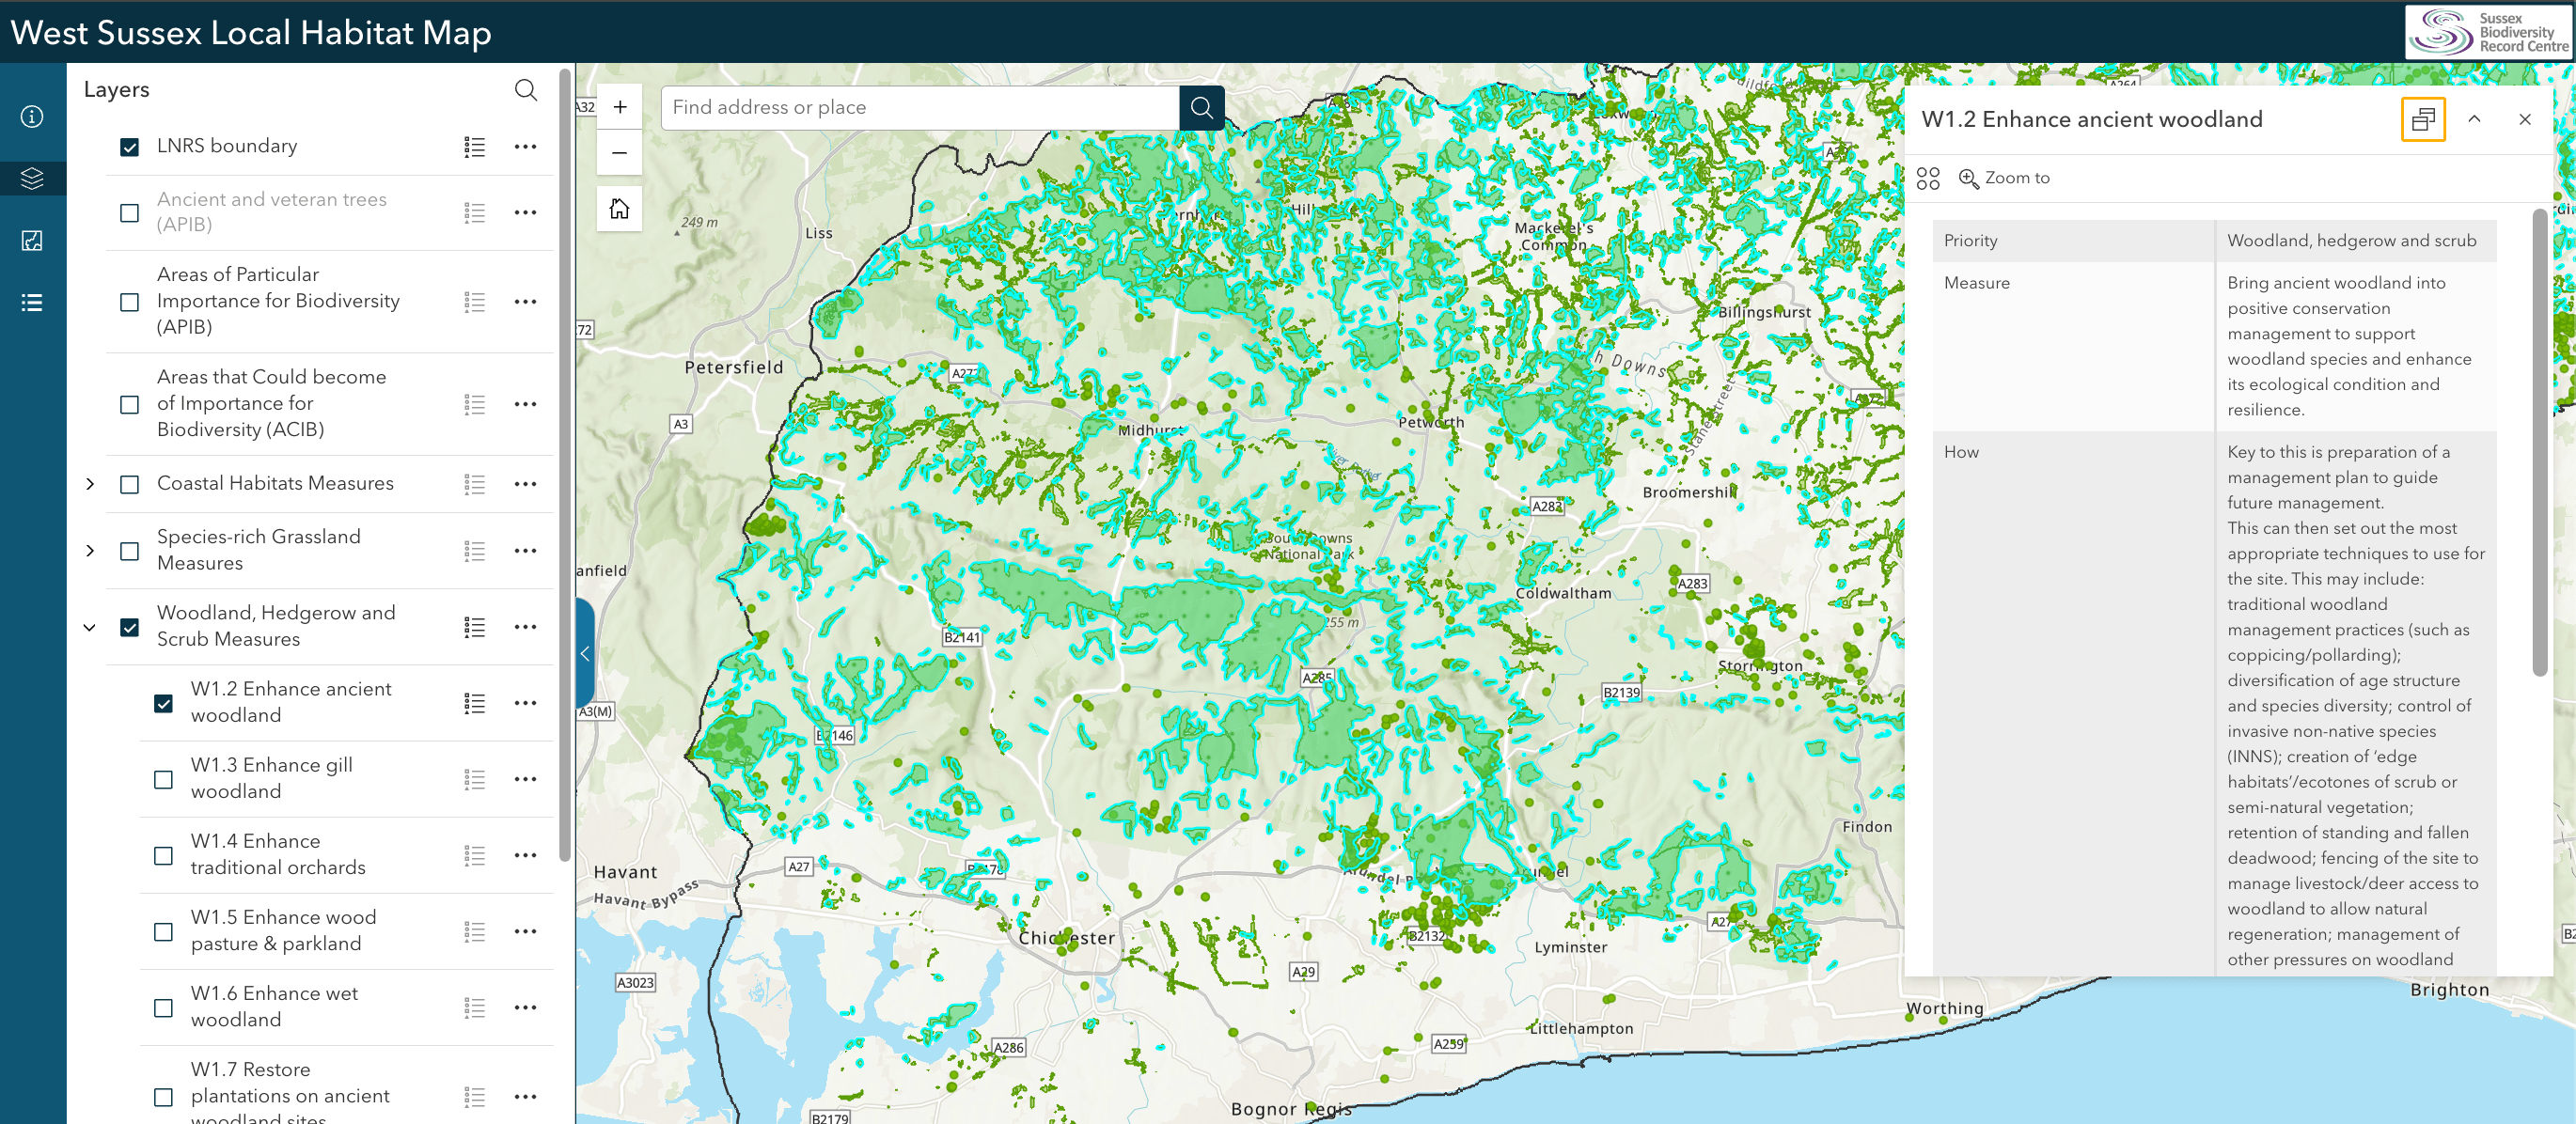Image resolution: width=2576 pixels, height=1124 pixels.
Task: Uncheck W1.2 Enhance ancient woodland layer
Action: [164, 703]
